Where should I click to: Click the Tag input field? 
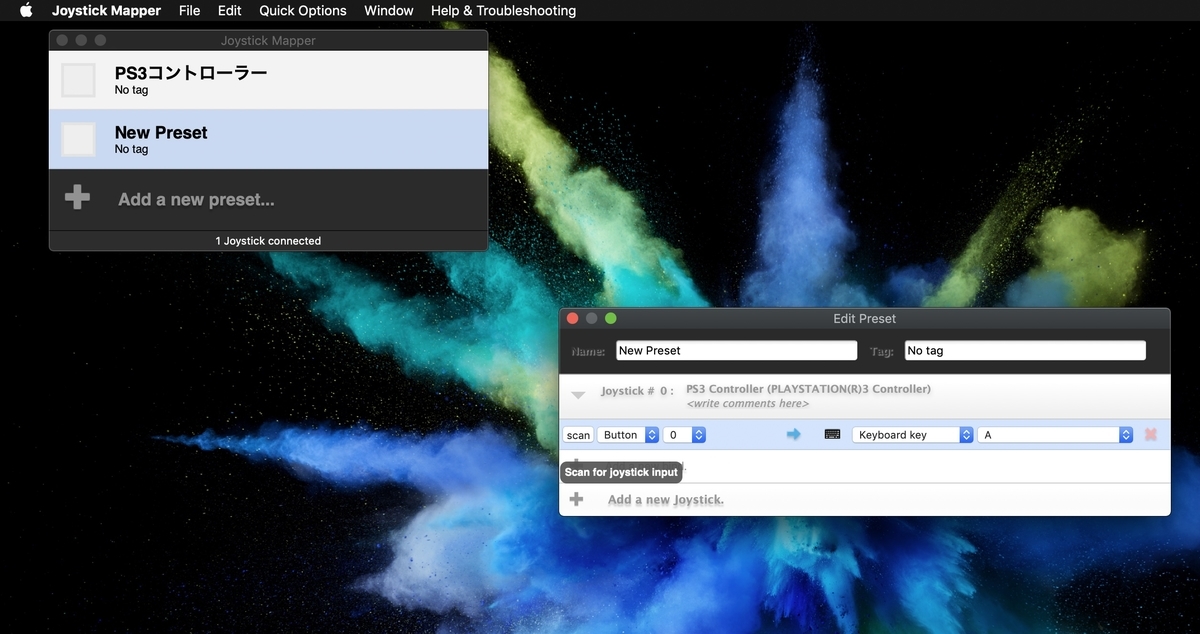point(1025,351)
